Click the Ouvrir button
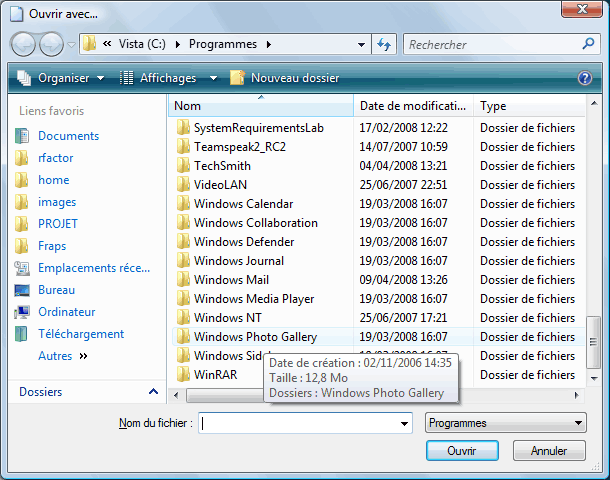The width and height of the screenshot is (610, 480). click(x=461, y=451)
